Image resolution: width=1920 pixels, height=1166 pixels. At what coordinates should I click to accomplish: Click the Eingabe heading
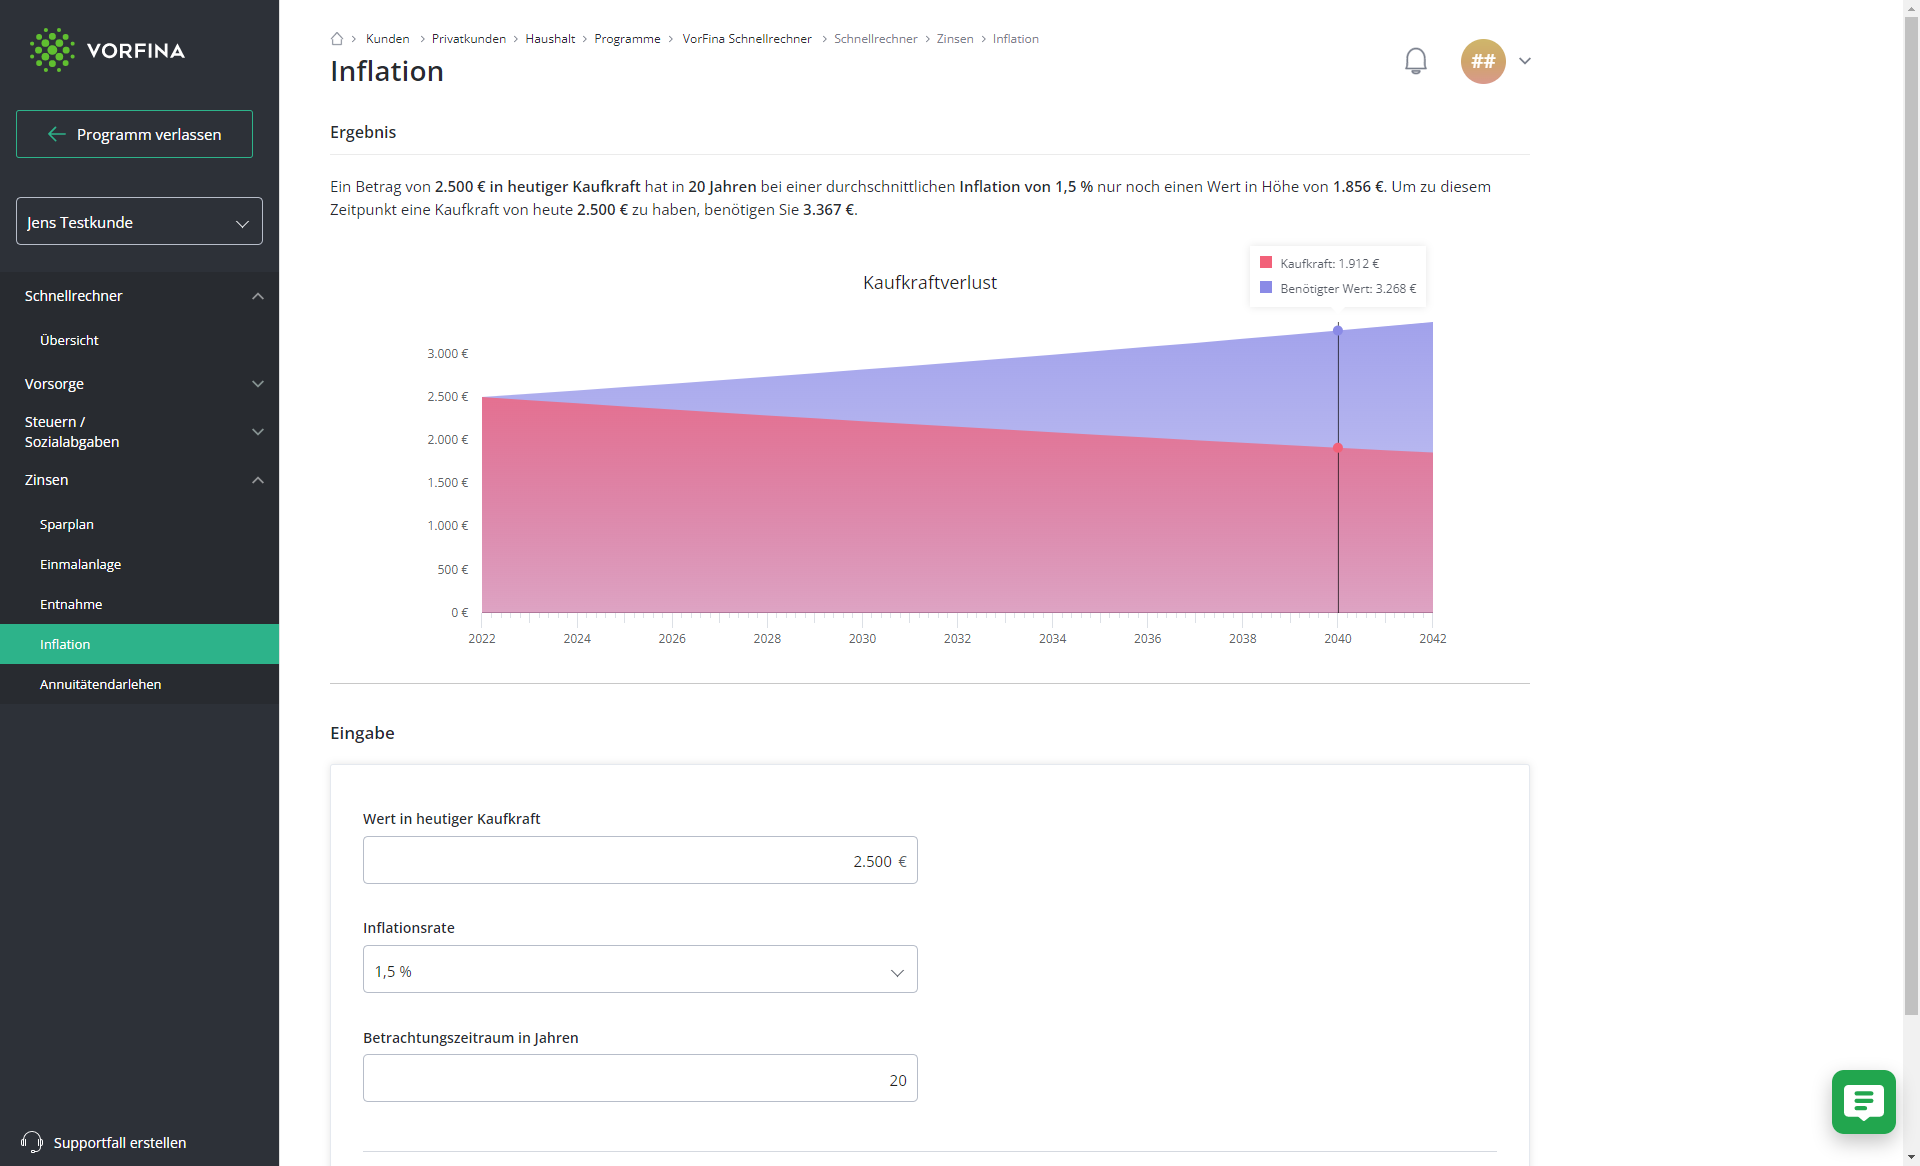(x=362, y=733)
